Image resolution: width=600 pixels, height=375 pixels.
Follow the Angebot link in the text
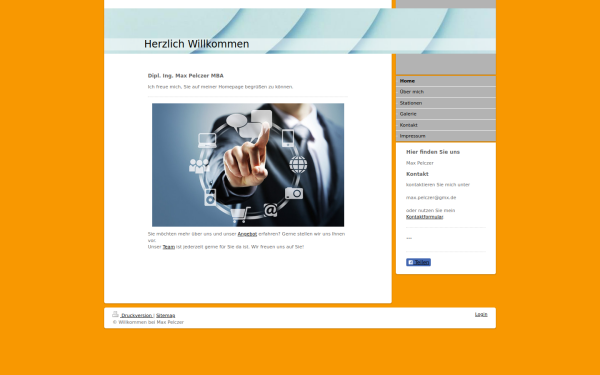(247, 234)
